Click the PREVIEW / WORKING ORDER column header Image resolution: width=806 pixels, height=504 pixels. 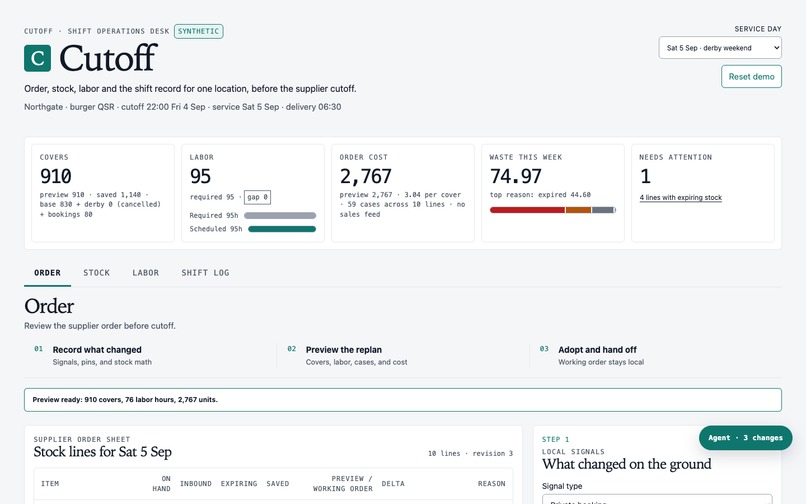[343, 483]
